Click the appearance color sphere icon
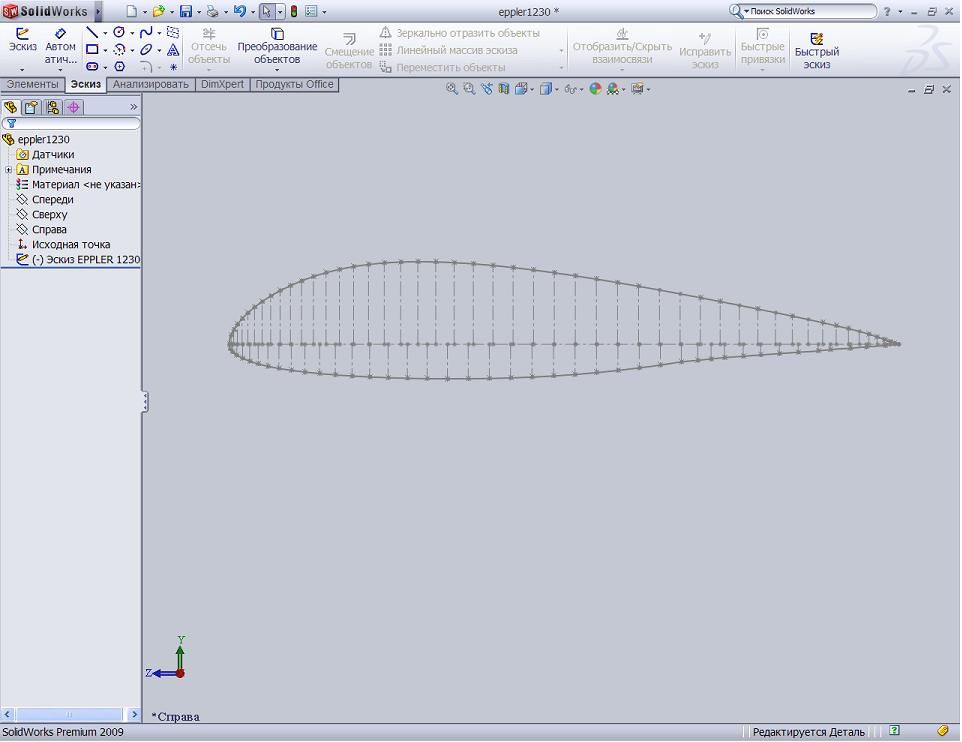Image resolution: width=962 pixels, height=742 pixels. point(595,89)
